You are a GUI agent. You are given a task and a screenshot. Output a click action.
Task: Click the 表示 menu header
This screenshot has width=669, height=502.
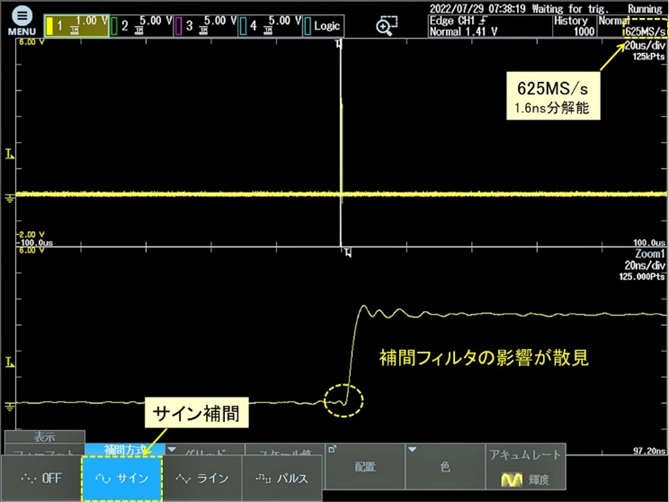click(x=45, y=436)
